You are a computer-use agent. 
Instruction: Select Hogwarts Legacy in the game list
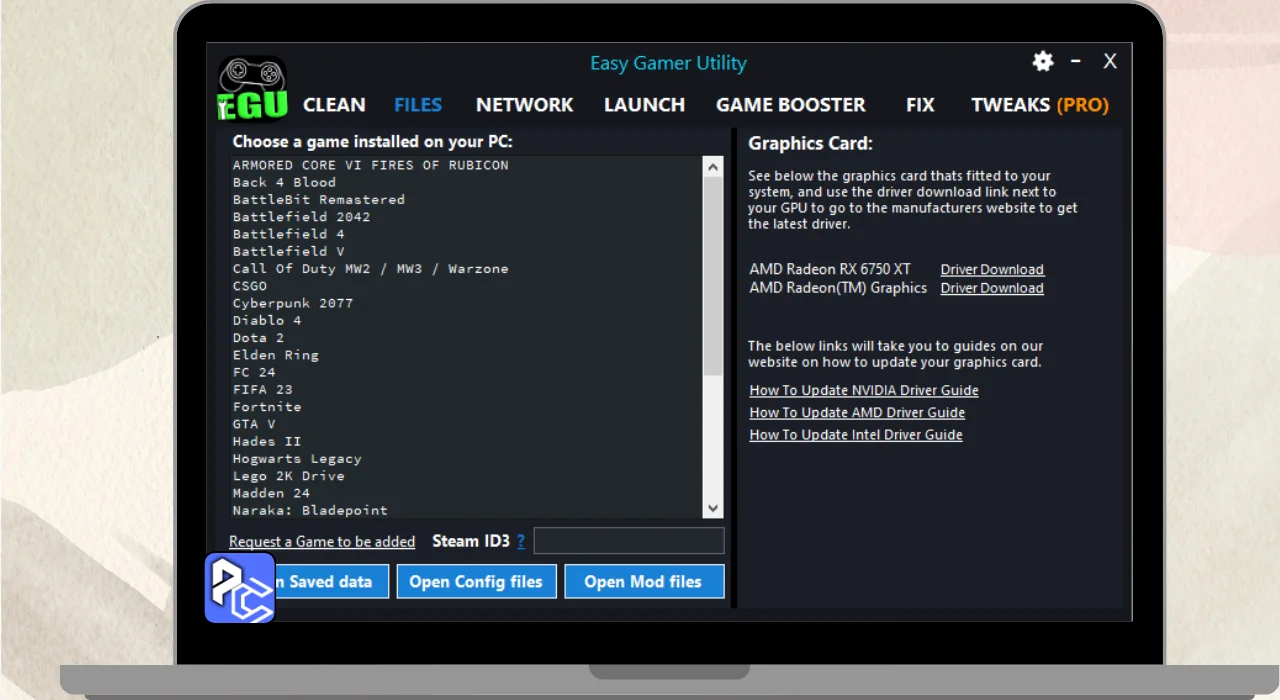297,458
